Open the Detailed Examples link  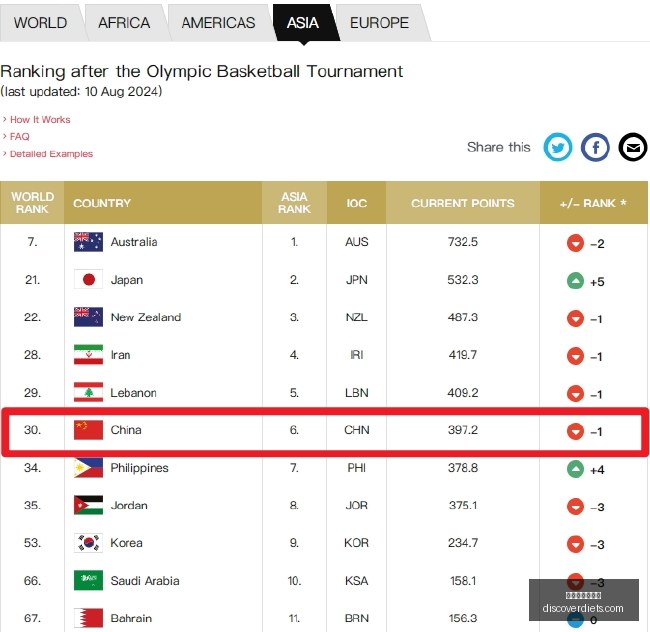[51, 154]
